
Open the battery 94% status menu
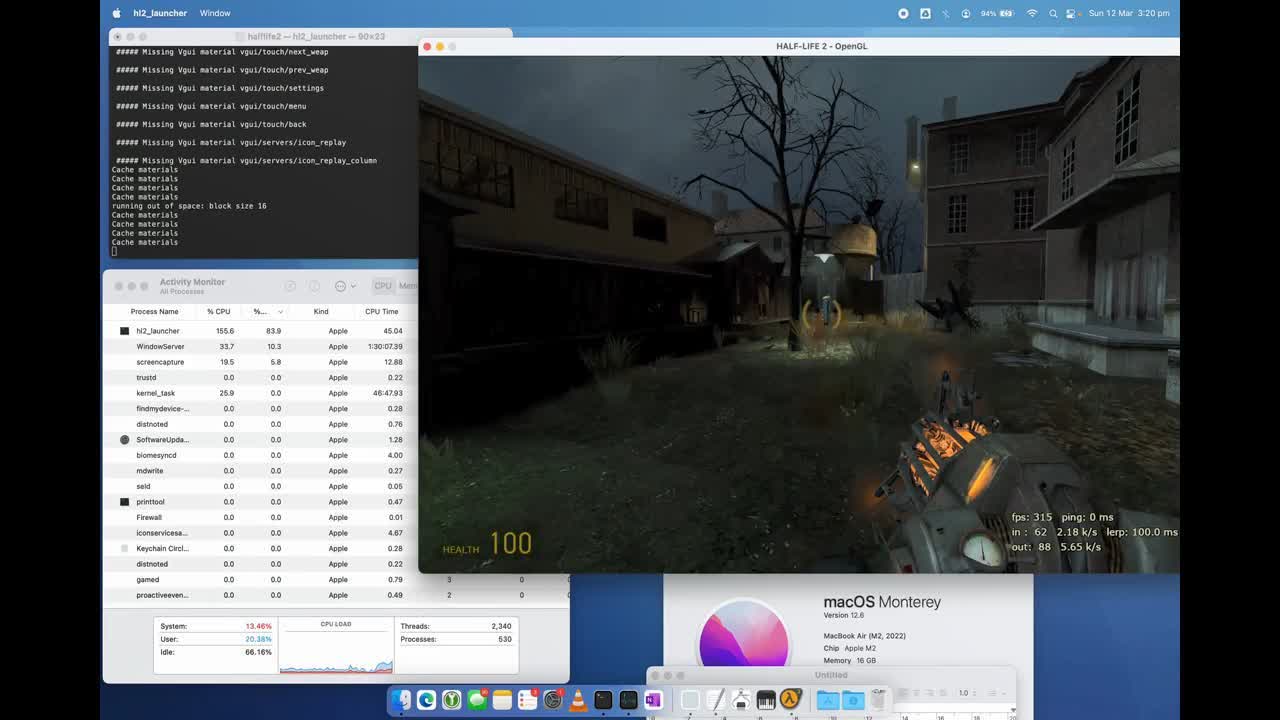tap(996, 13)
